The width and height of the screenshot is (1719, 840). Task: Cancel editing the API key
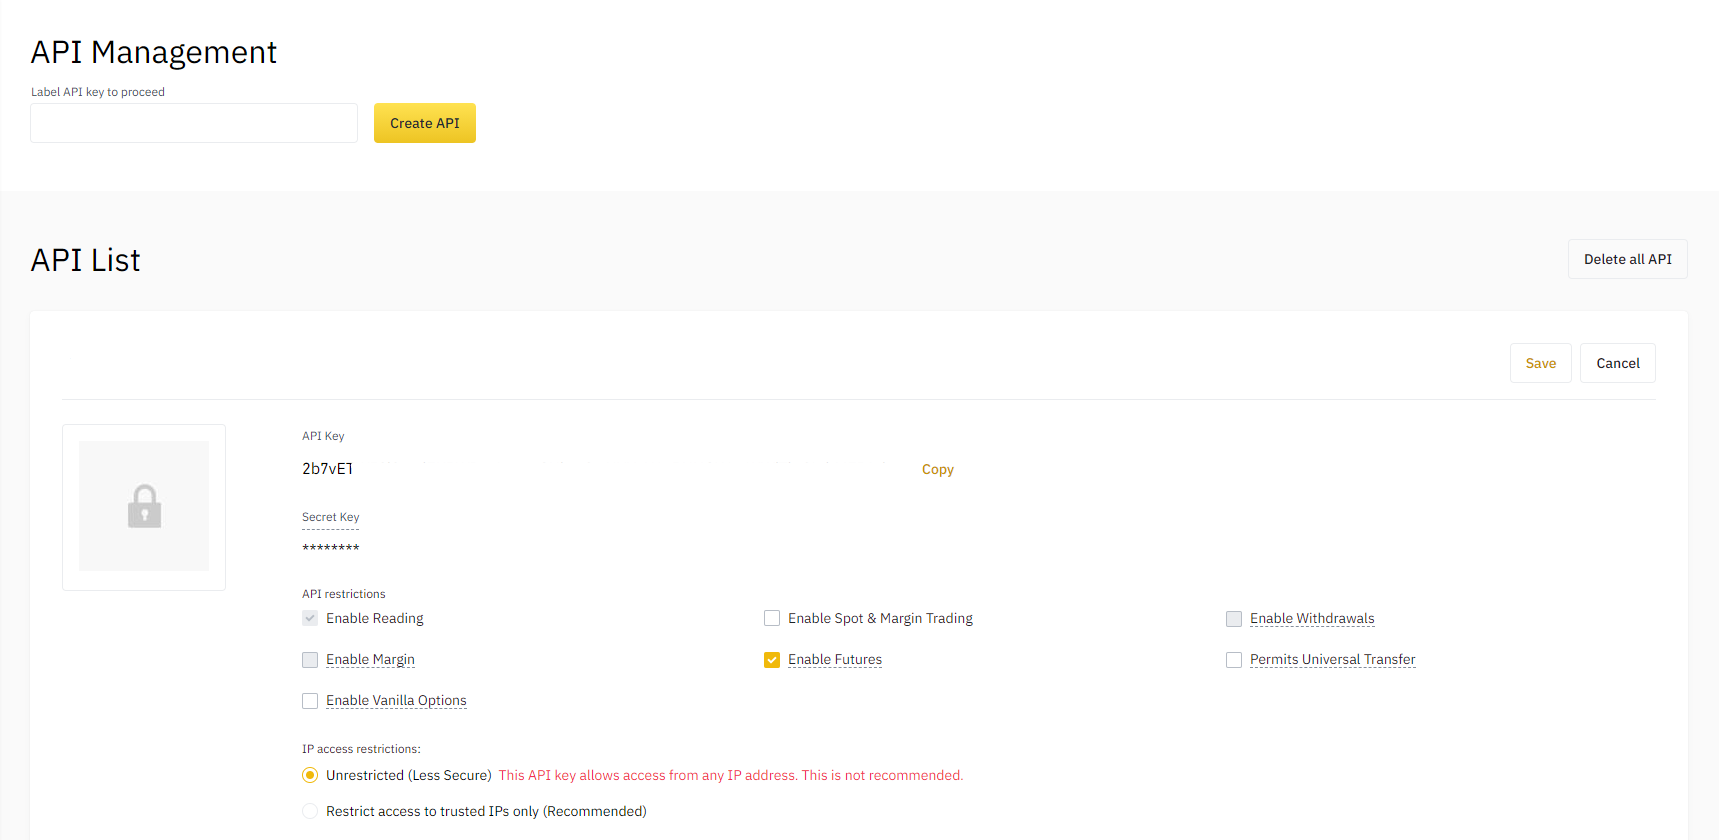[1618, 363]
